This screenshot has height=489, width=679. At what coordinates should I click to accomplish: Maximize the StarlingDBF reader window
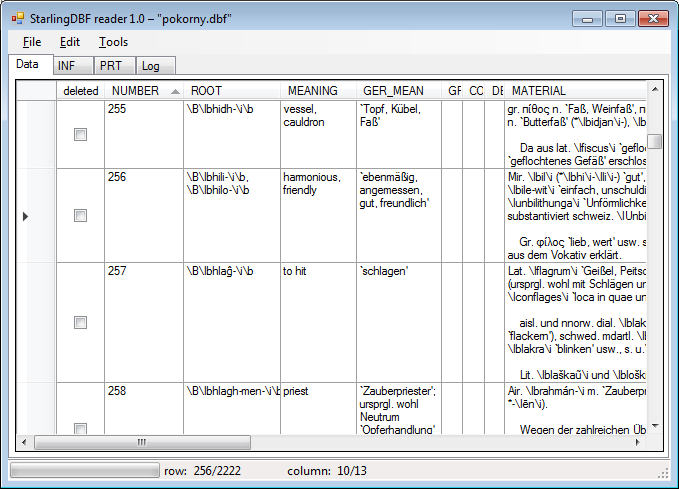[x=620, y=19]
